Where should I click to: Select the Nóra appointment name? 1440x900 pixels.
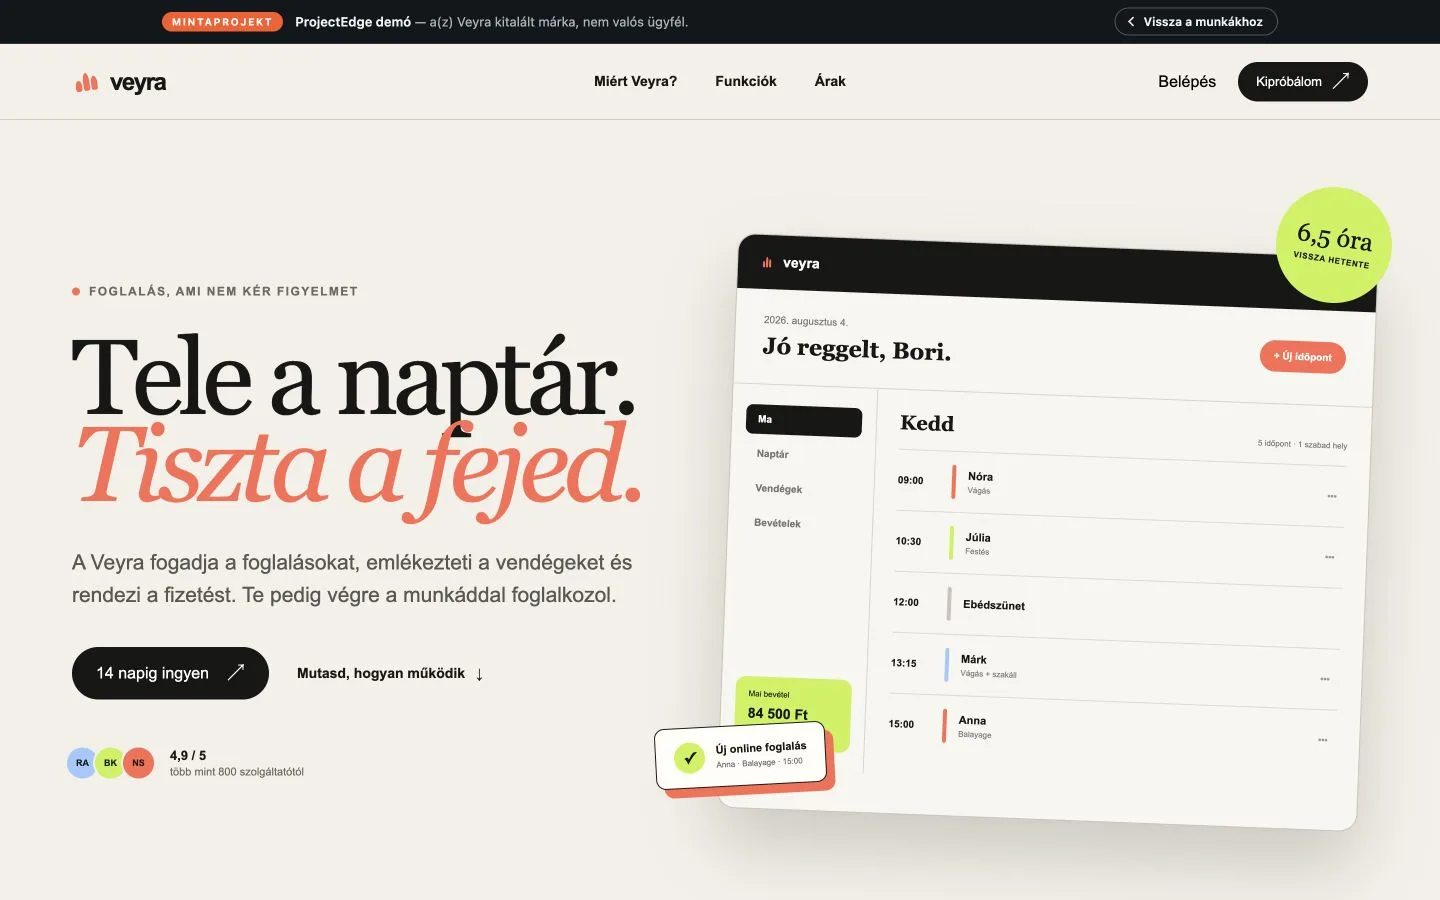980,477
